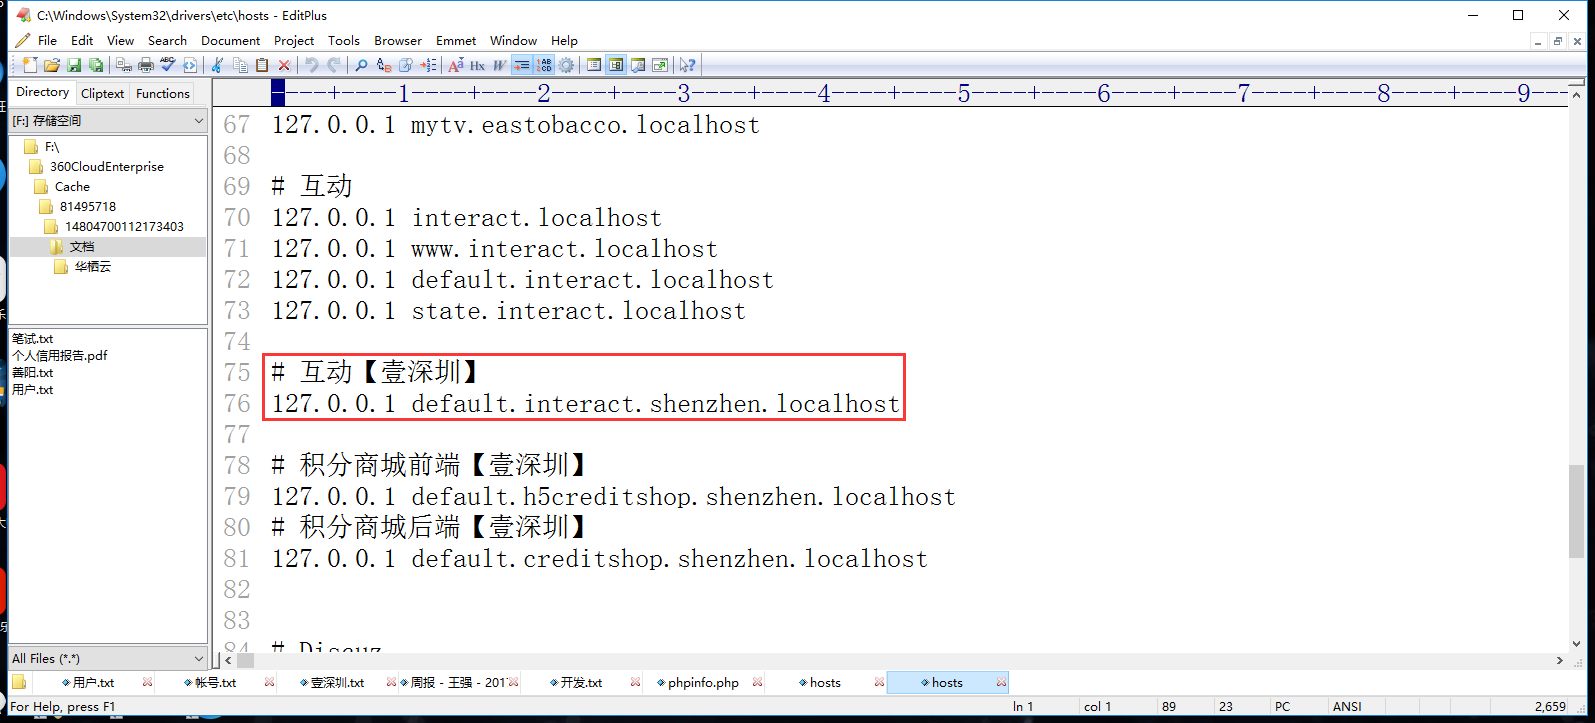Open the Edit menu
The width and height of the screenshot is (1595, 723).
[x=82, y=41]
